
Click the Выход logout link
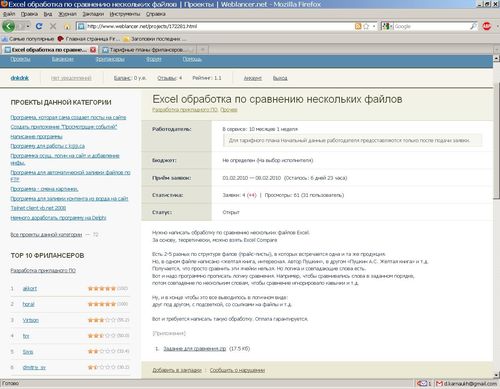pyautogui.click(x=280, y=78)
